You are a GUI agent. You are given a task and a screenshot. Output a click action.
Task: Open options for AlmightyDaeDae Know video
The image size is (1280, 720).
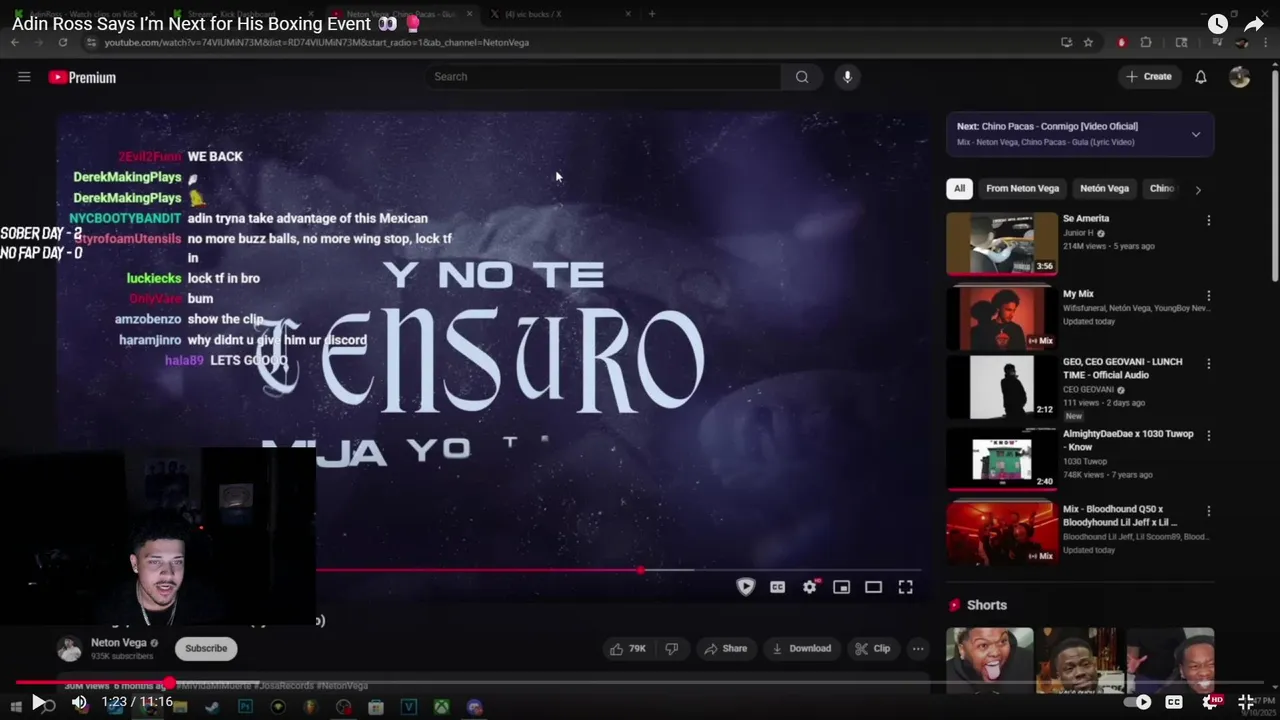[x=1208, y=436]
